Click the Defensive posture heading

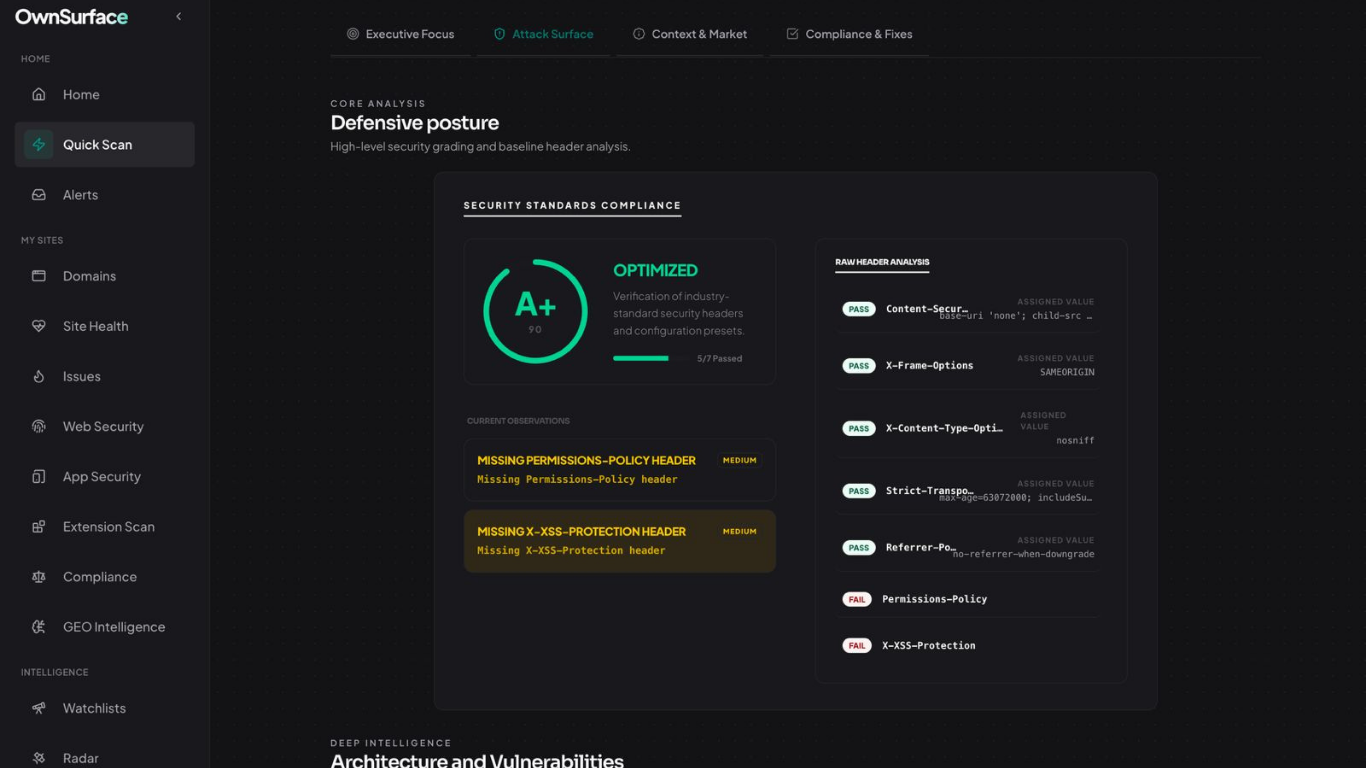(415, 123)
